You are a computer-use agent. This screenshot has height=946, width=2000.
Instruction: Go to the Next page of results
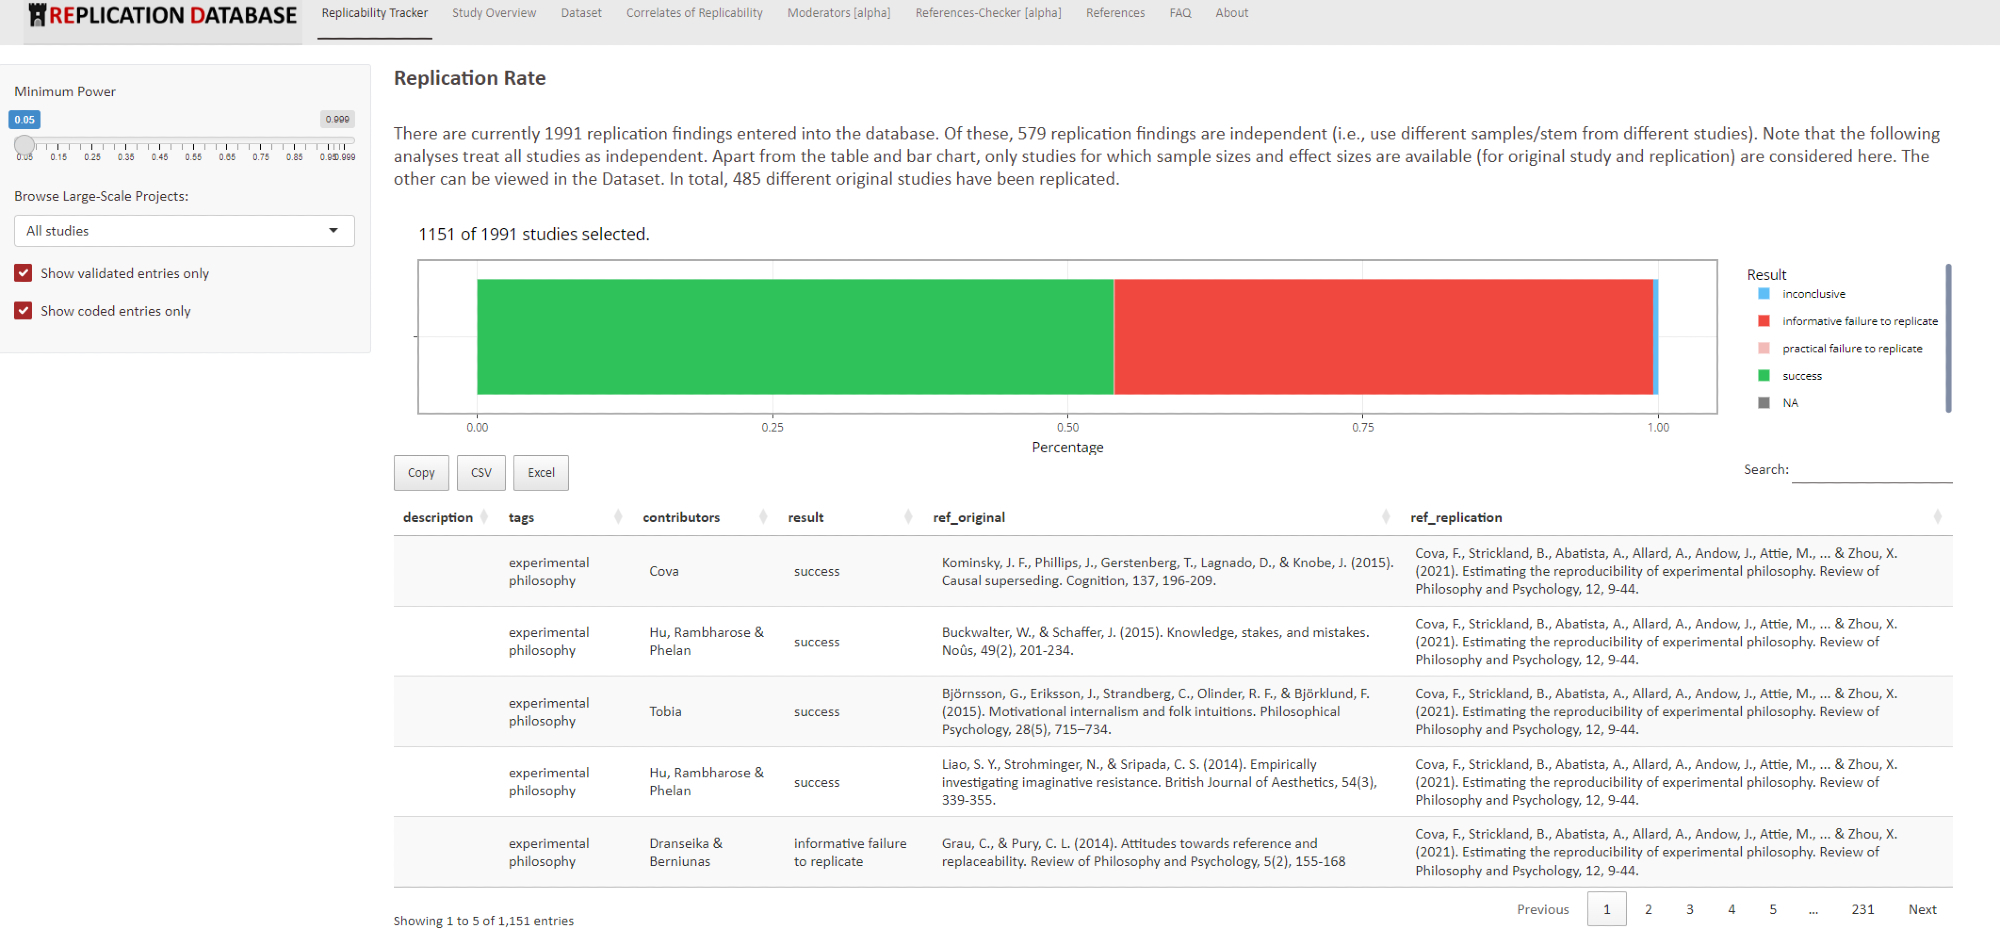click(x=1922, y=909)
